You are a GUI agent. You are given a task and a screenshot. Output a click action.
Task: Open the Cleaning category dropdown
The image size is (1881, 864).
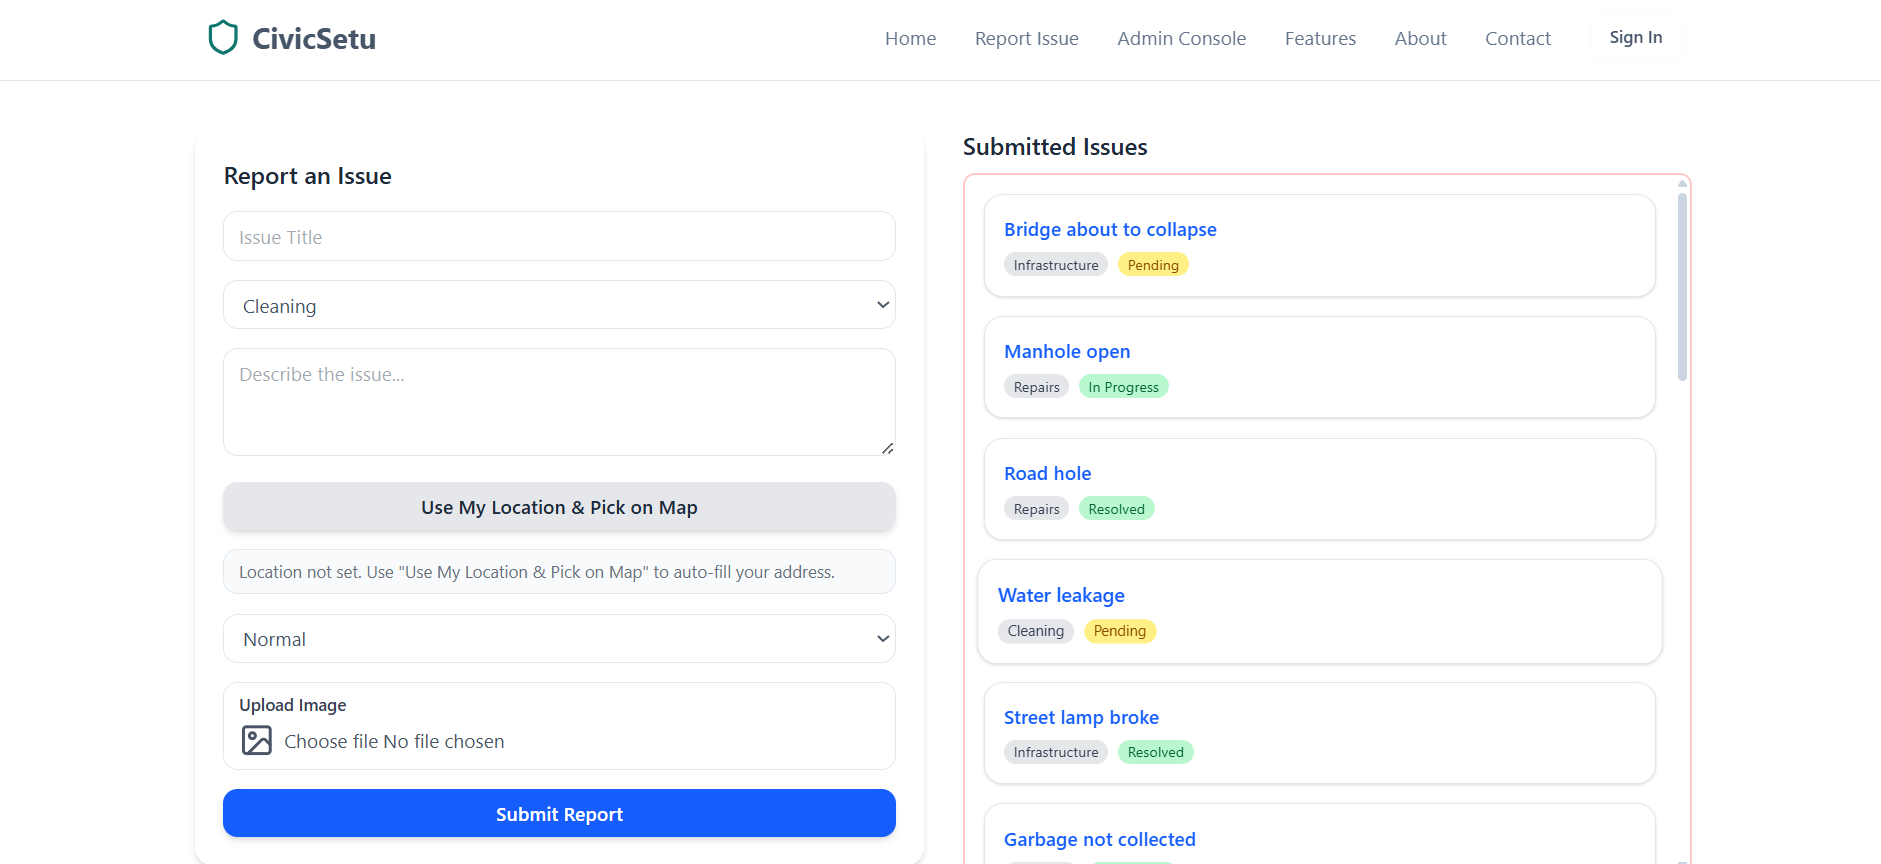(x=559, y=305)
